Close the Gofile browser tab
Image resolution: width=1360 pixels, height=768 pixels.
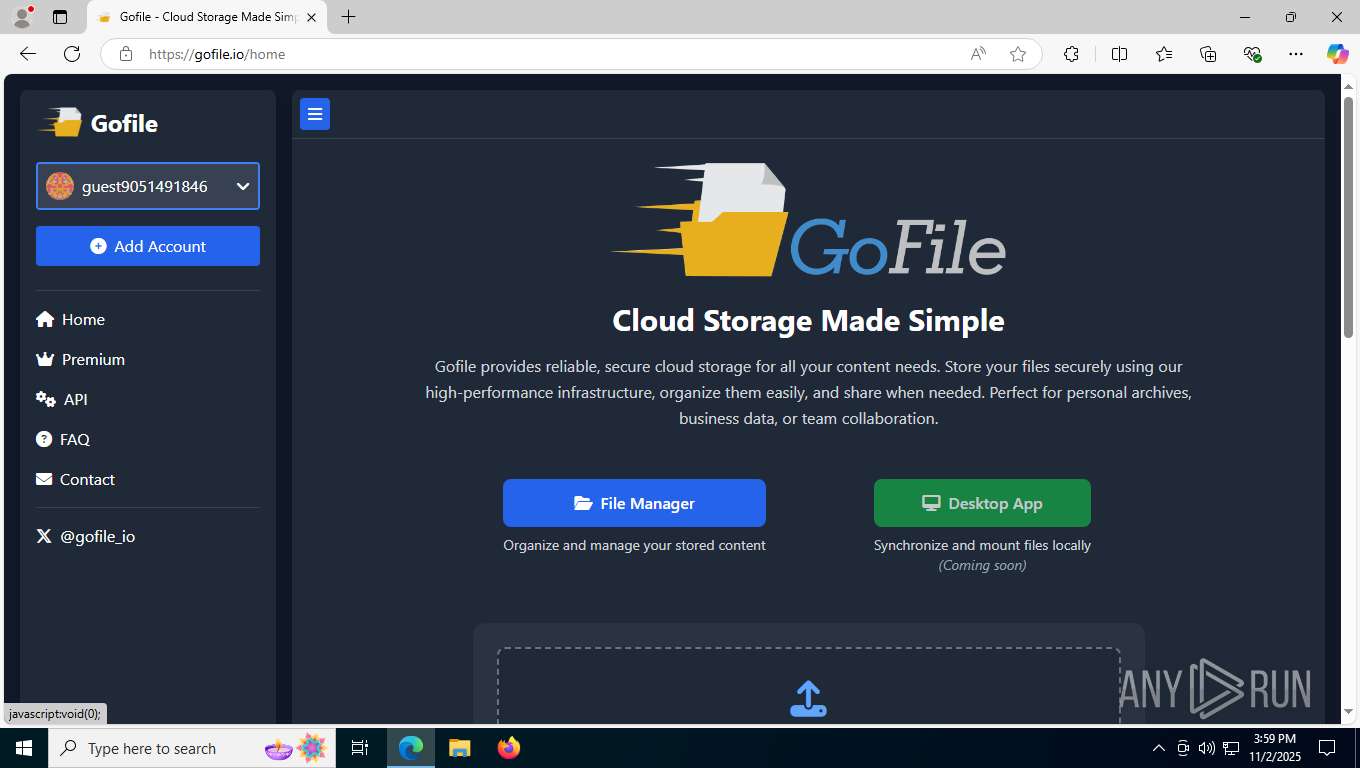pyautogui.click(x=311, y=17)
